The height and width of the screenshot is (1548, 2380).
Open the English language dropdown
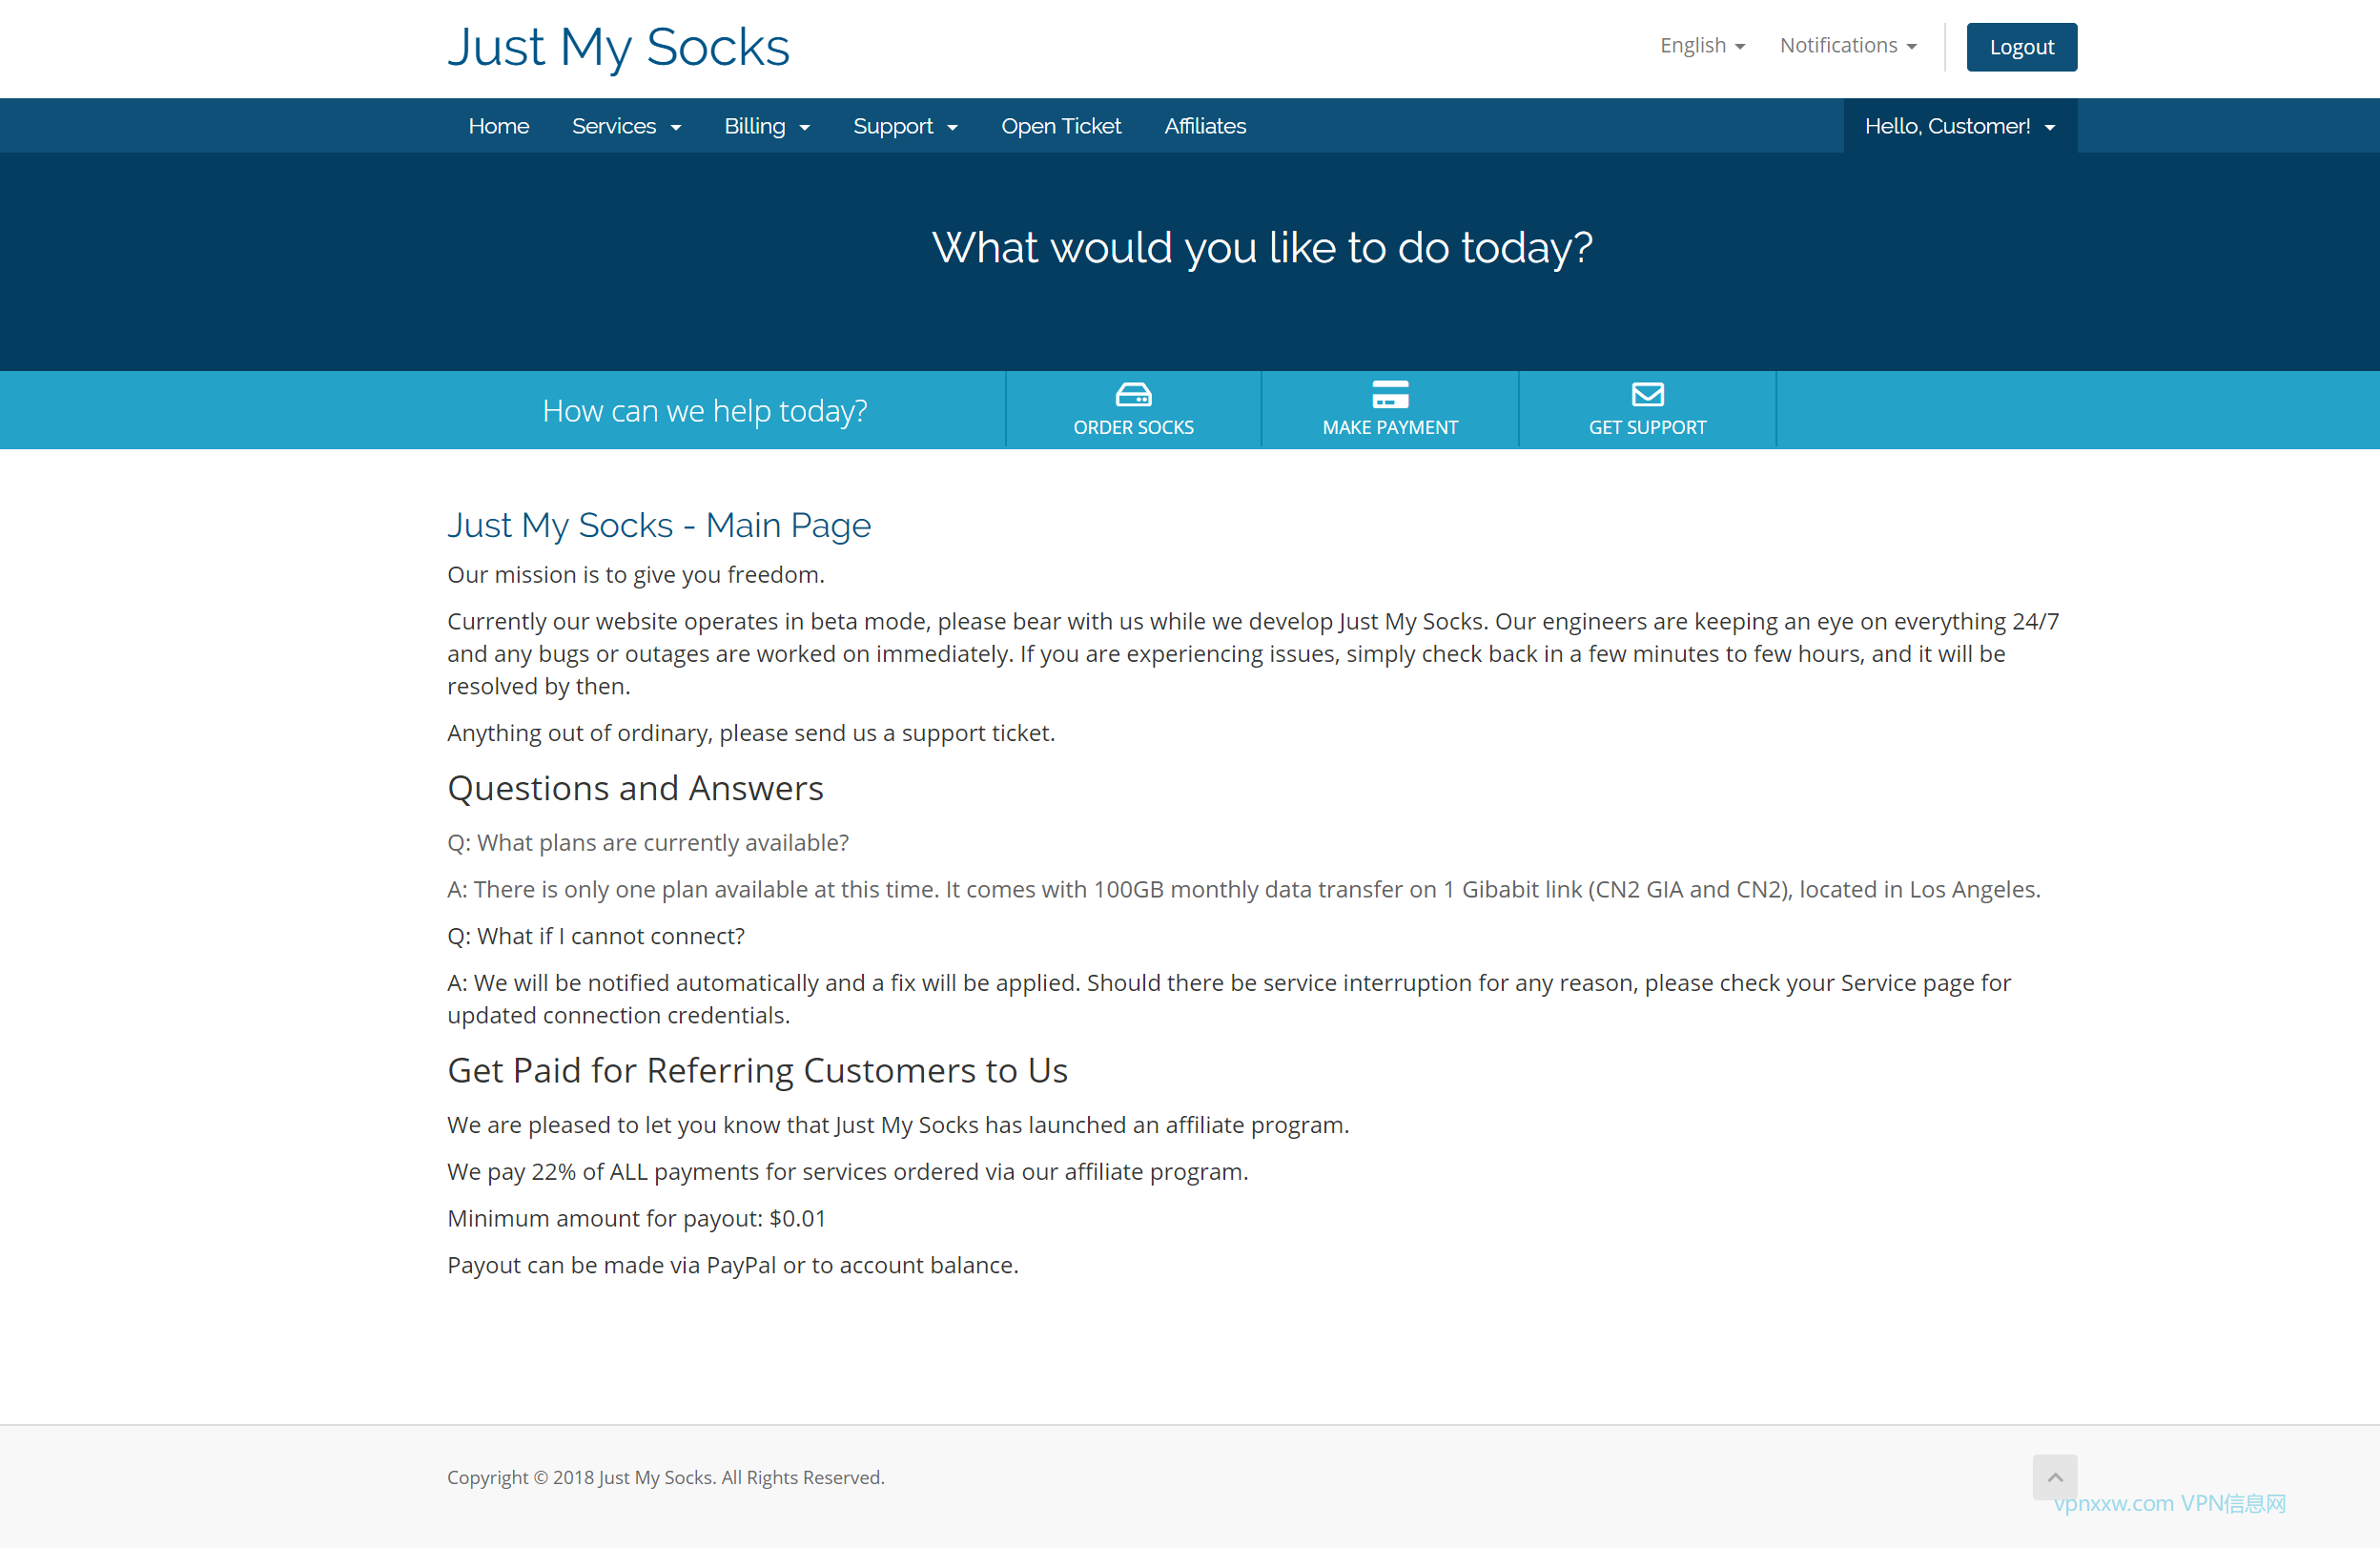point(1702,46)
